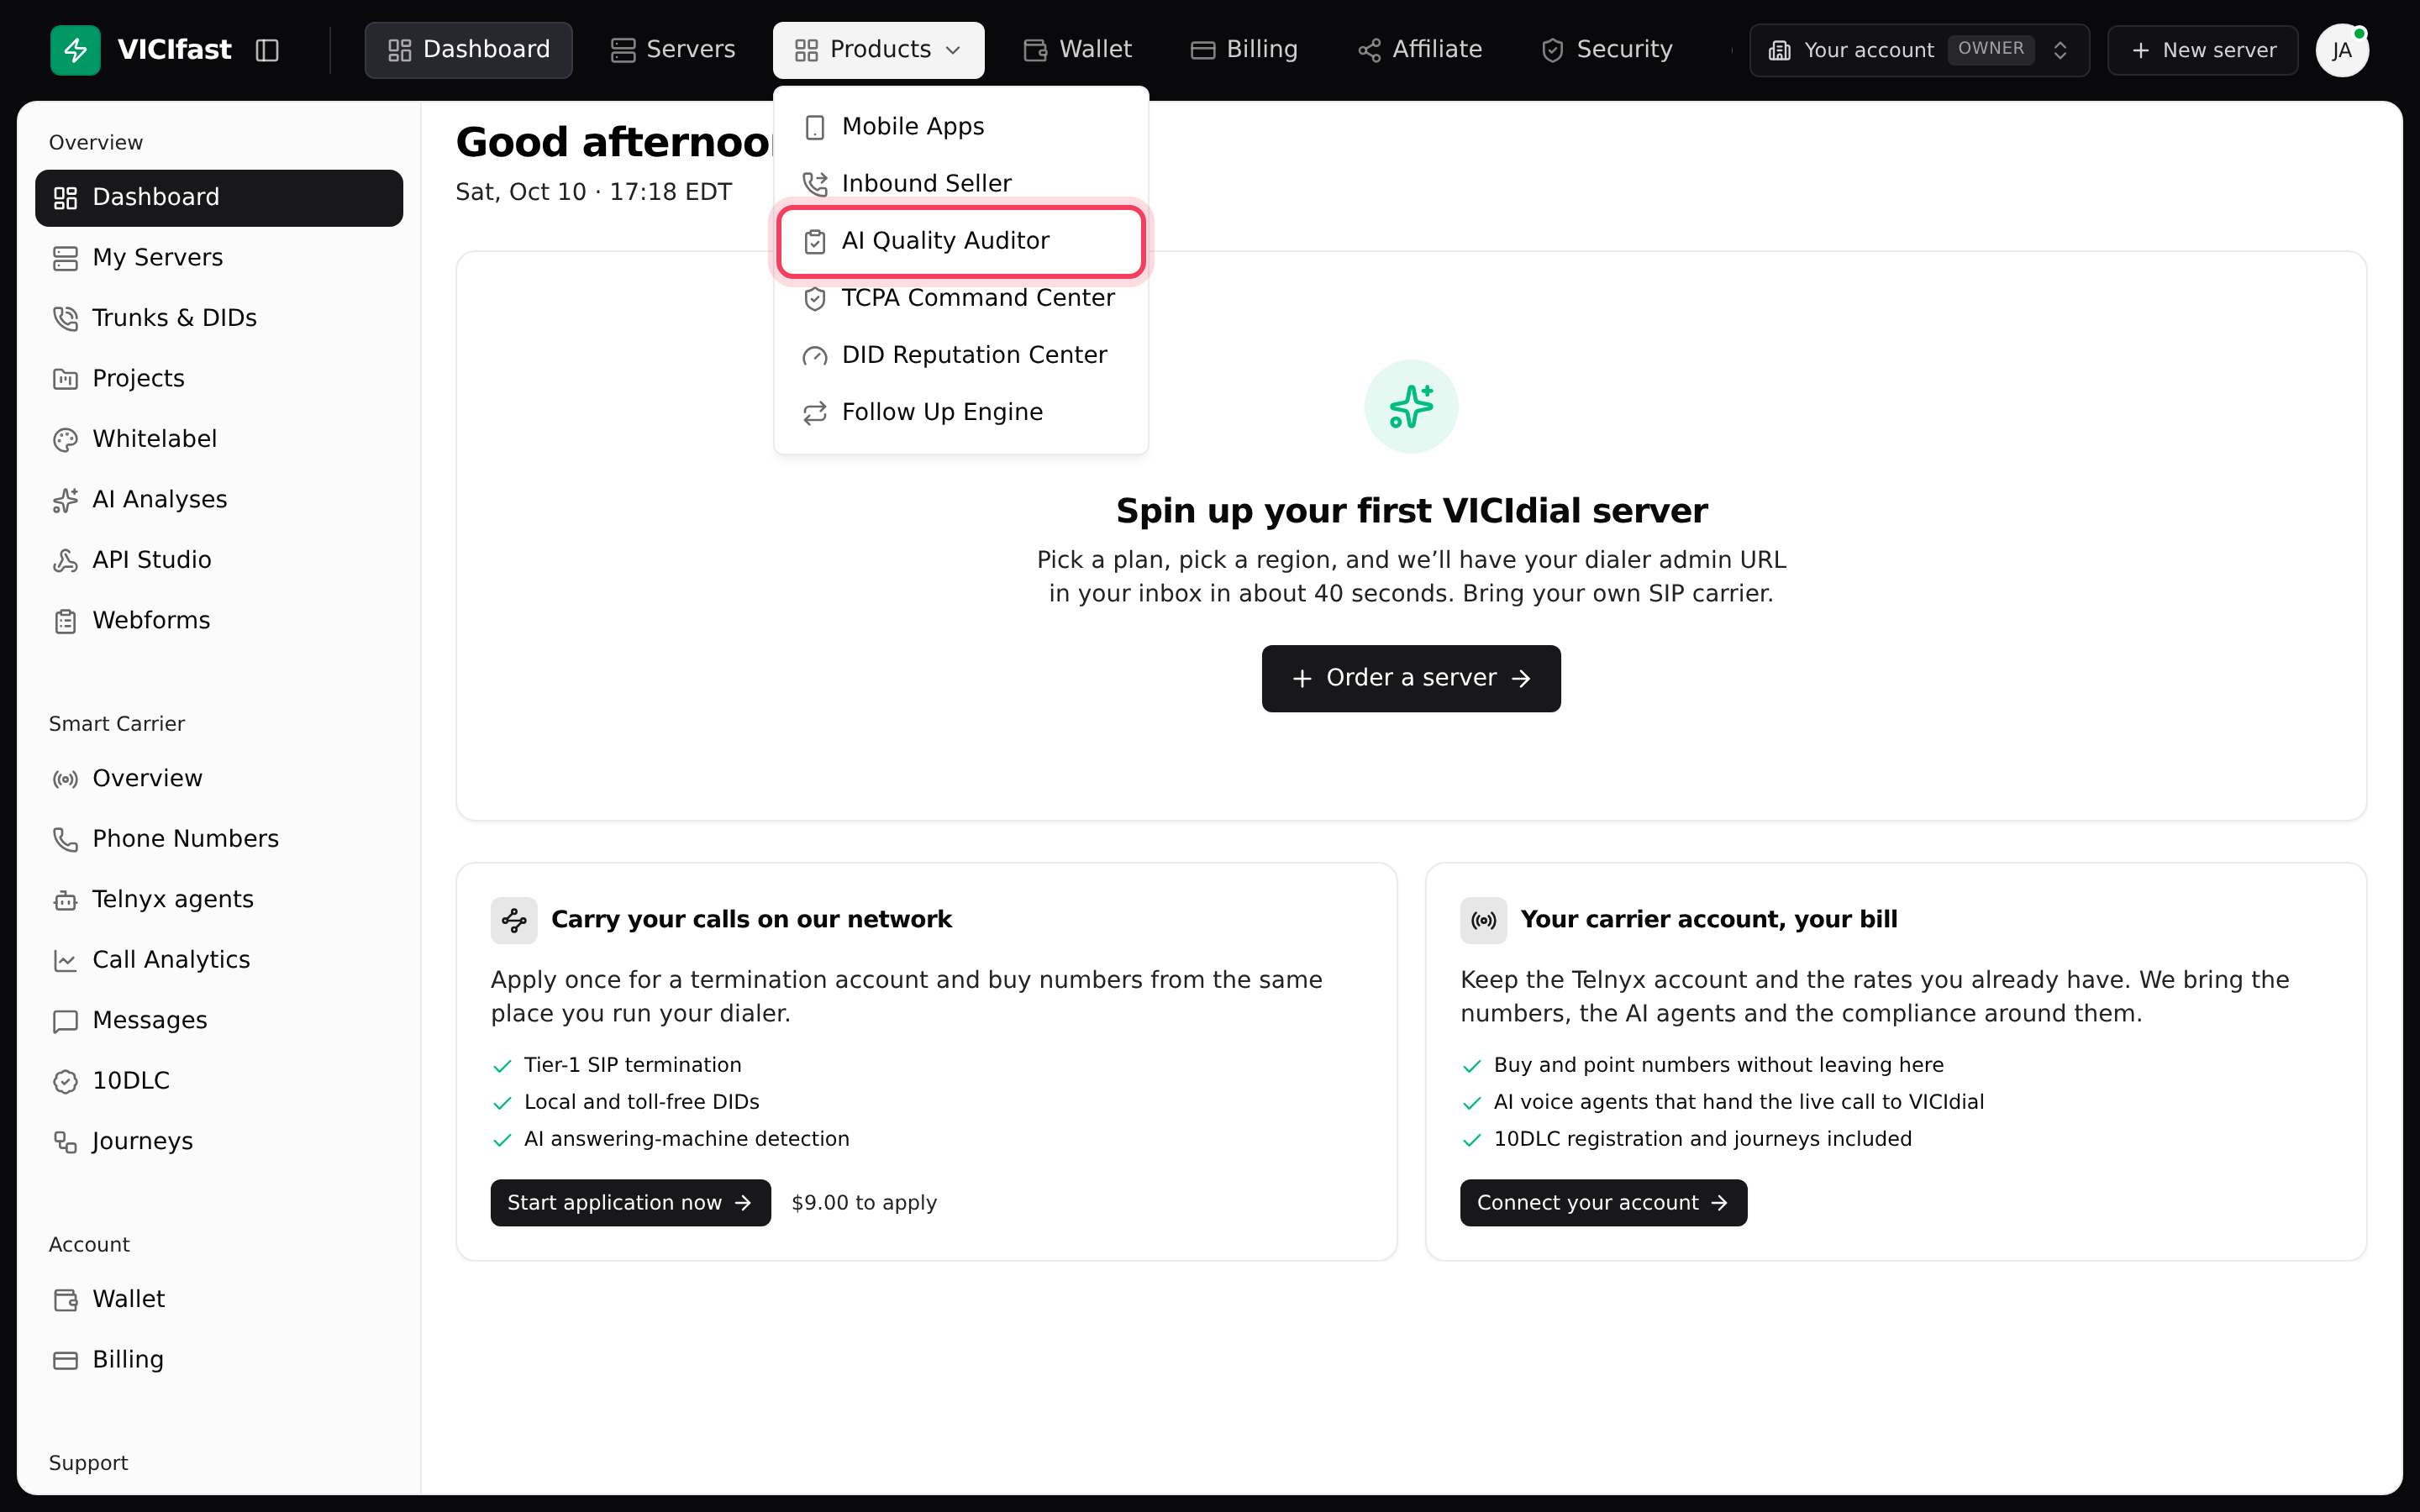
Task: Click the Webforms clipboard icon
Action: 65,621
